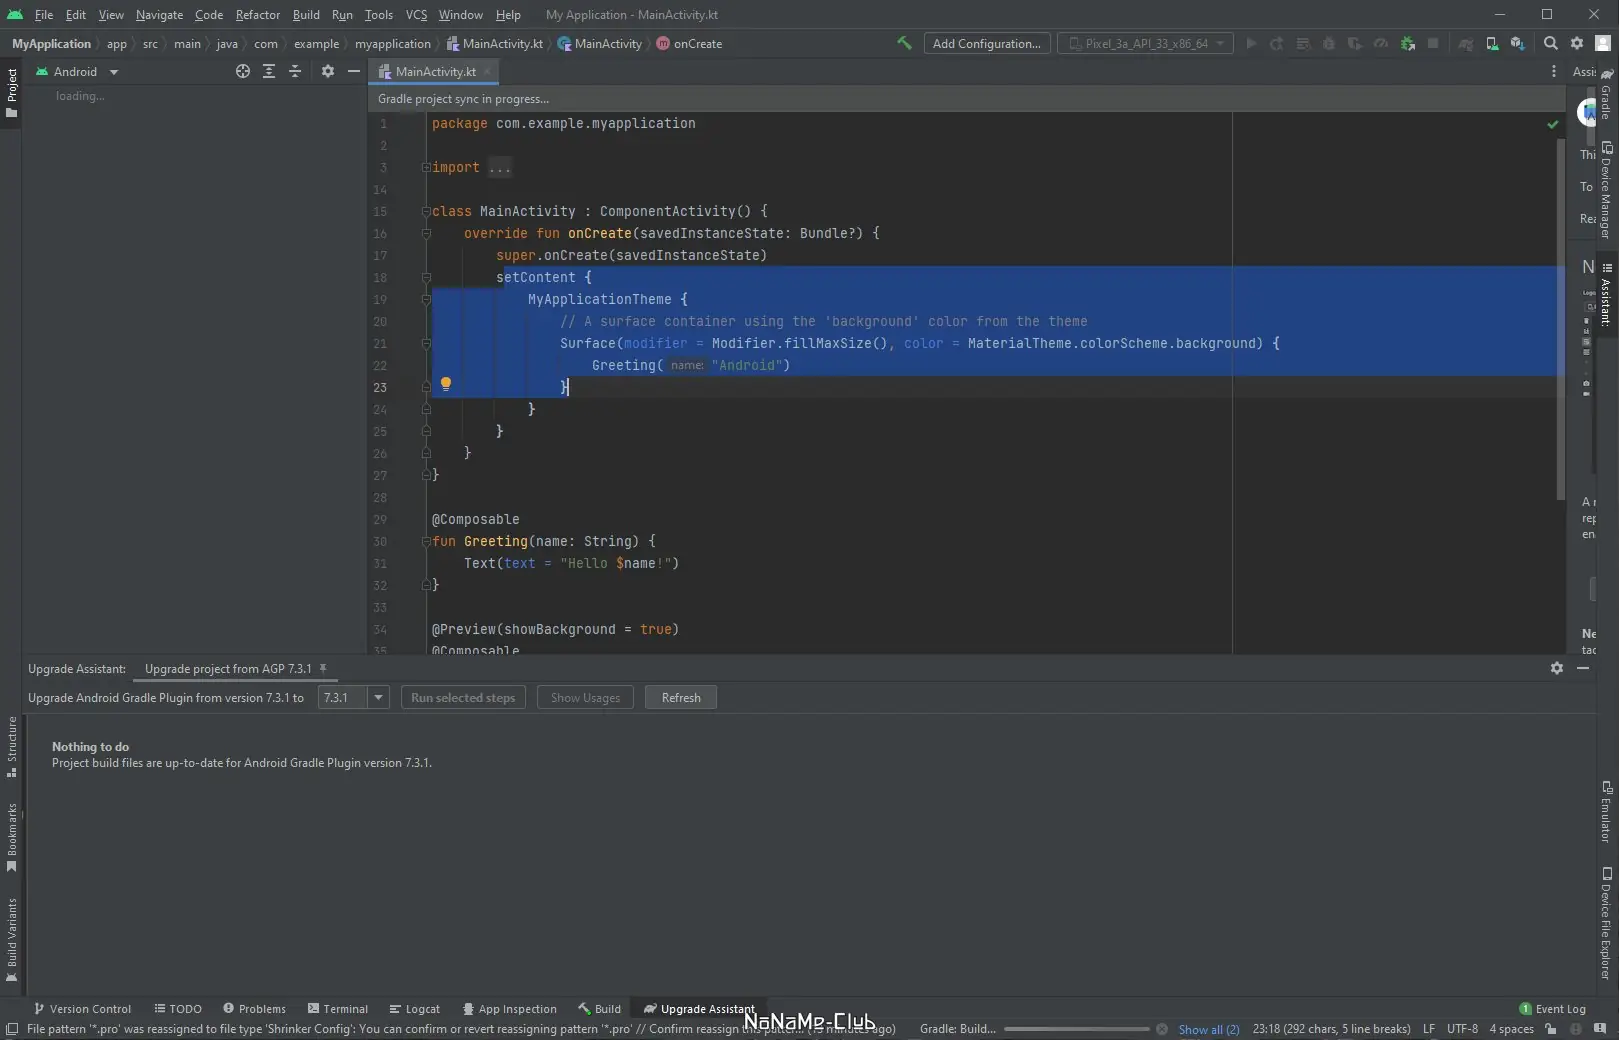Open Upgrade Assistant panel settings gear
This screenshot has height=1040, width=1619.
tap(1556, 668)
